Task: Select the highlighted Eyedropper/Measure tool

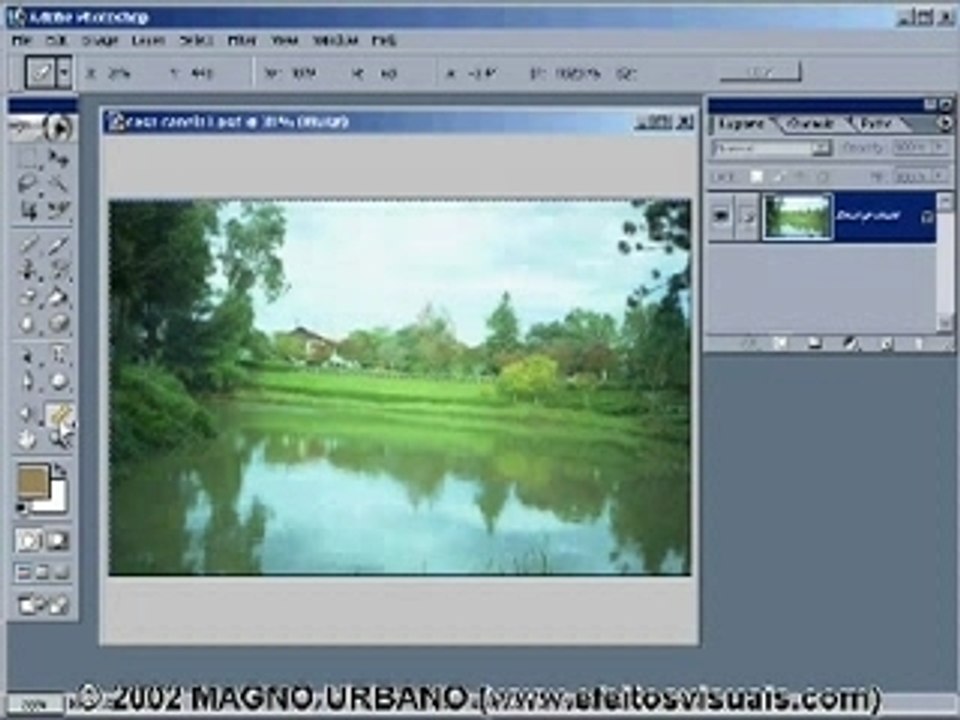Action: [59, 414]
